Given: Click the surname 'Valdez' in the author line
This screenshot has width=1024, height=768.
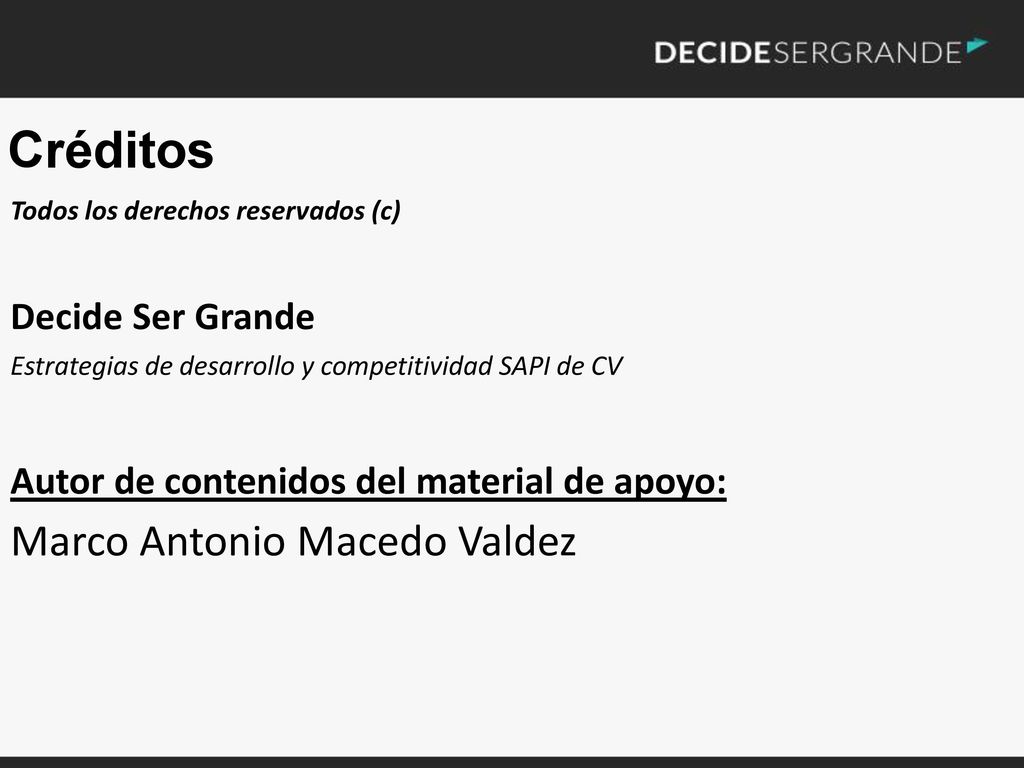Looking at the screenshot, I should point(517,541).
